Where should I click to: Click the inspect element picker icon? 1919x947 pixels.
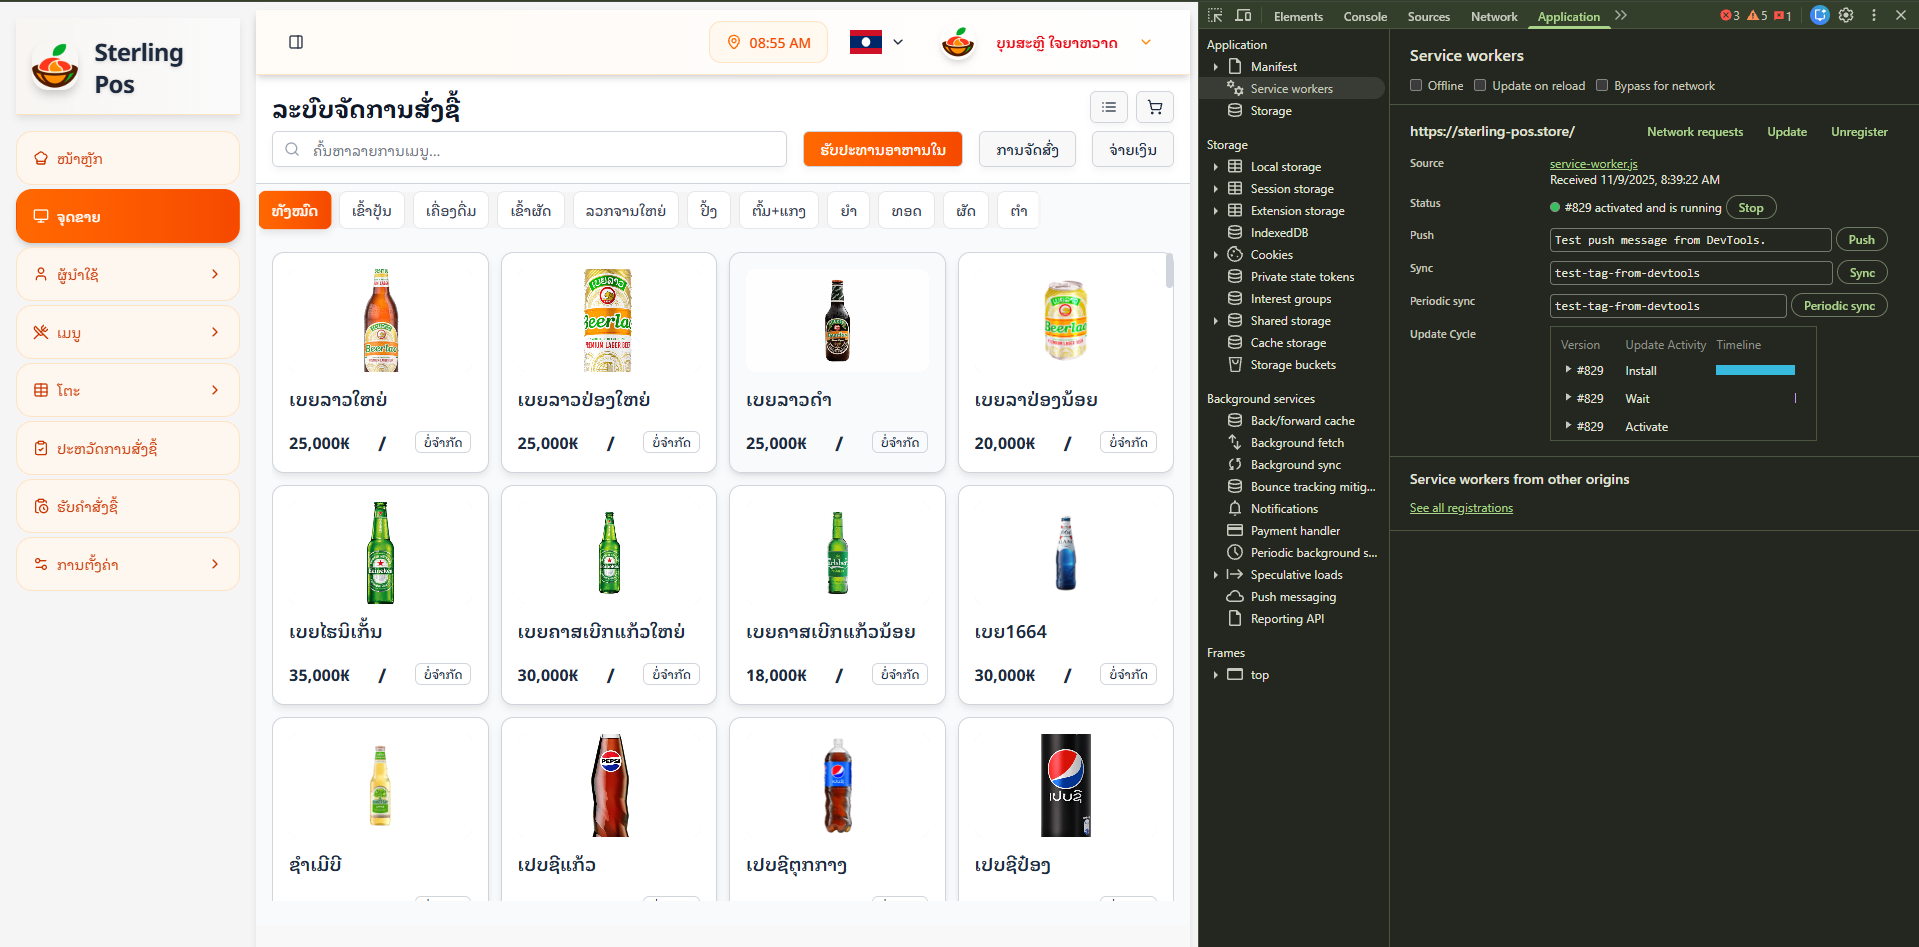[x=1215, y=16]
